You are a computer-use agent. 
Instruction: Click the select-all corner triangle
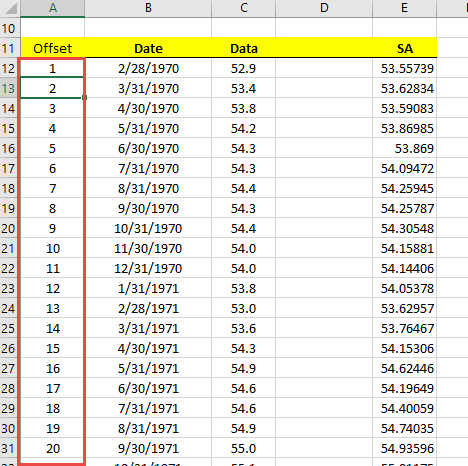tap(10, 8)
